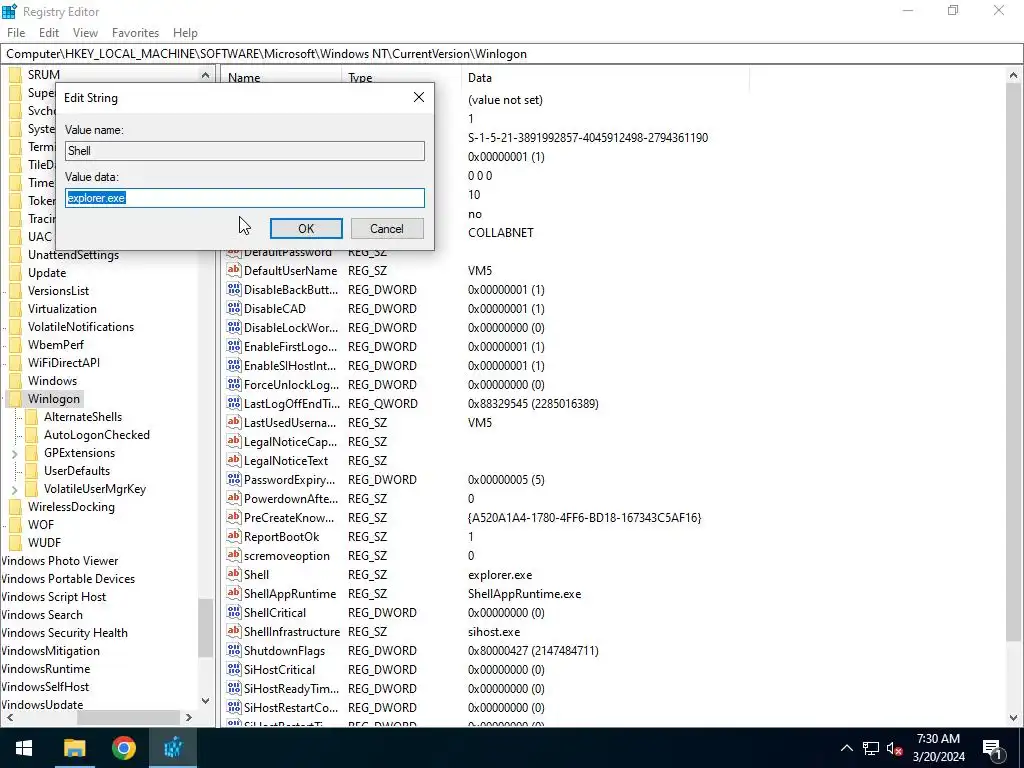Open the Windows Start menu
Screen dimensions: 1024x768
(24, 748)
